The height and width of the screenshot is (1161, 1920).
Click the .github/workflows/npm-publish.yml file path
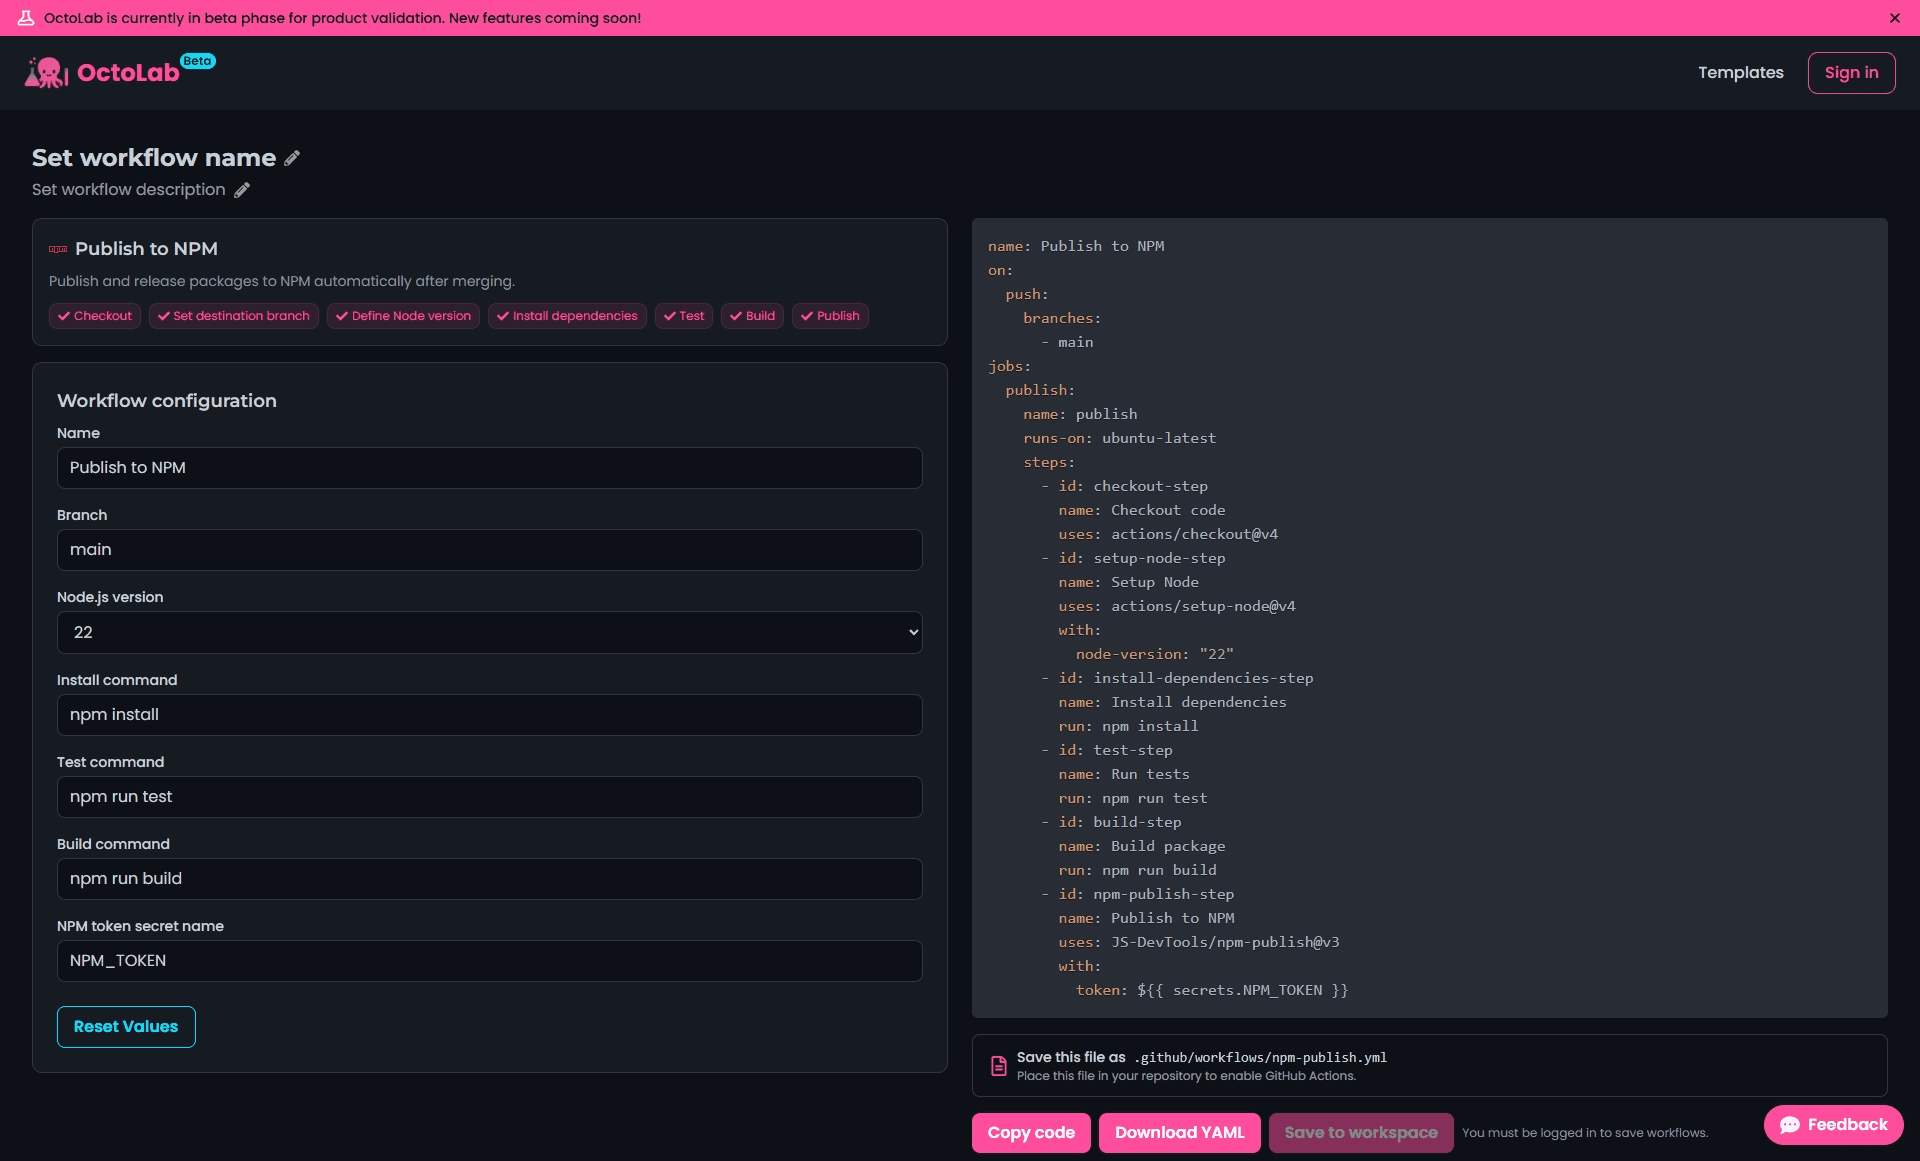(x=1261, y=1058)
